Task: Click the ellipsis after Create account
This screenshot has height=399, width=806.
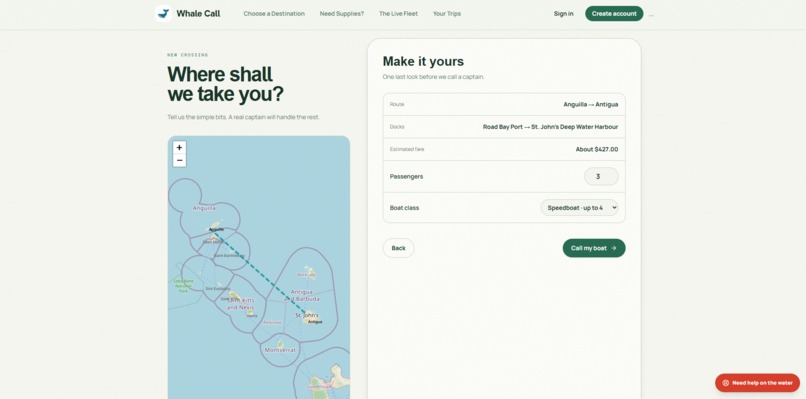Action: pos(651,15)
